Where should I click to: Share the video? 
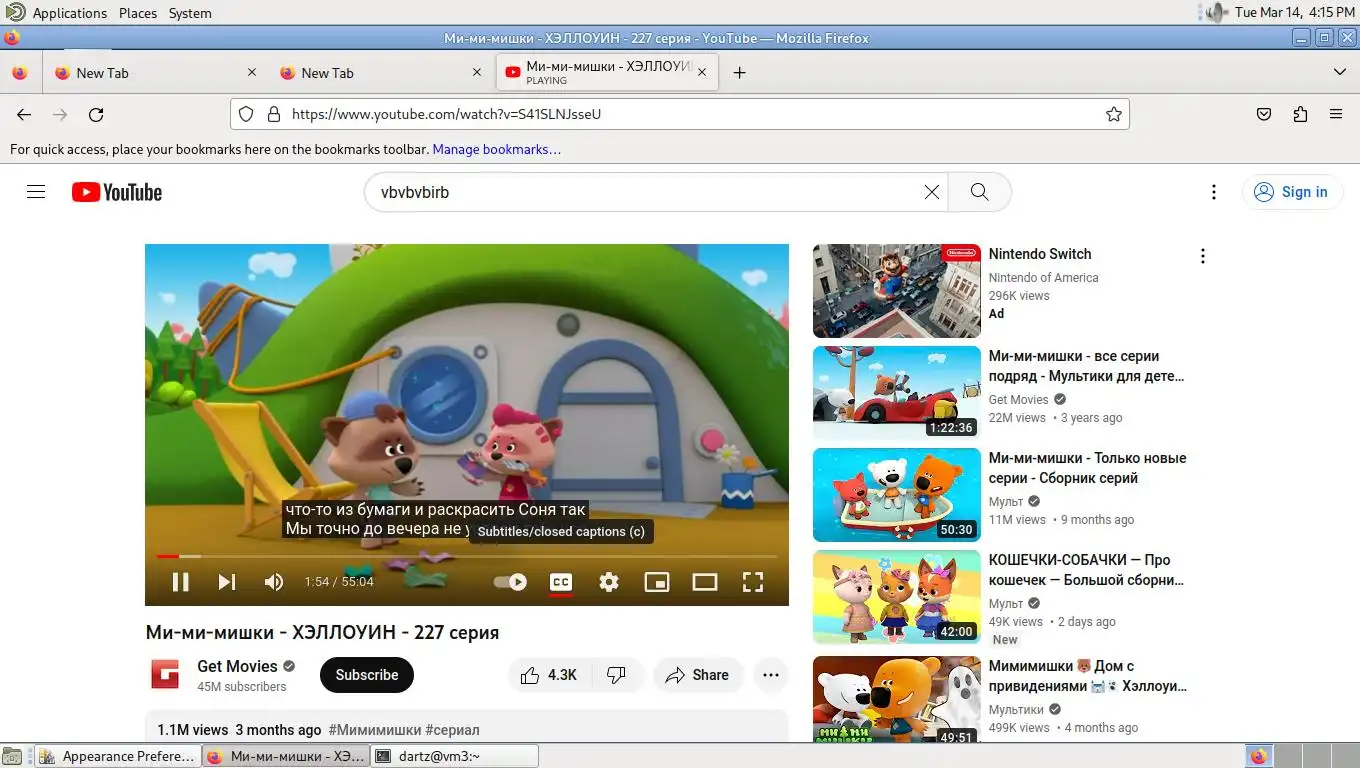698,675
